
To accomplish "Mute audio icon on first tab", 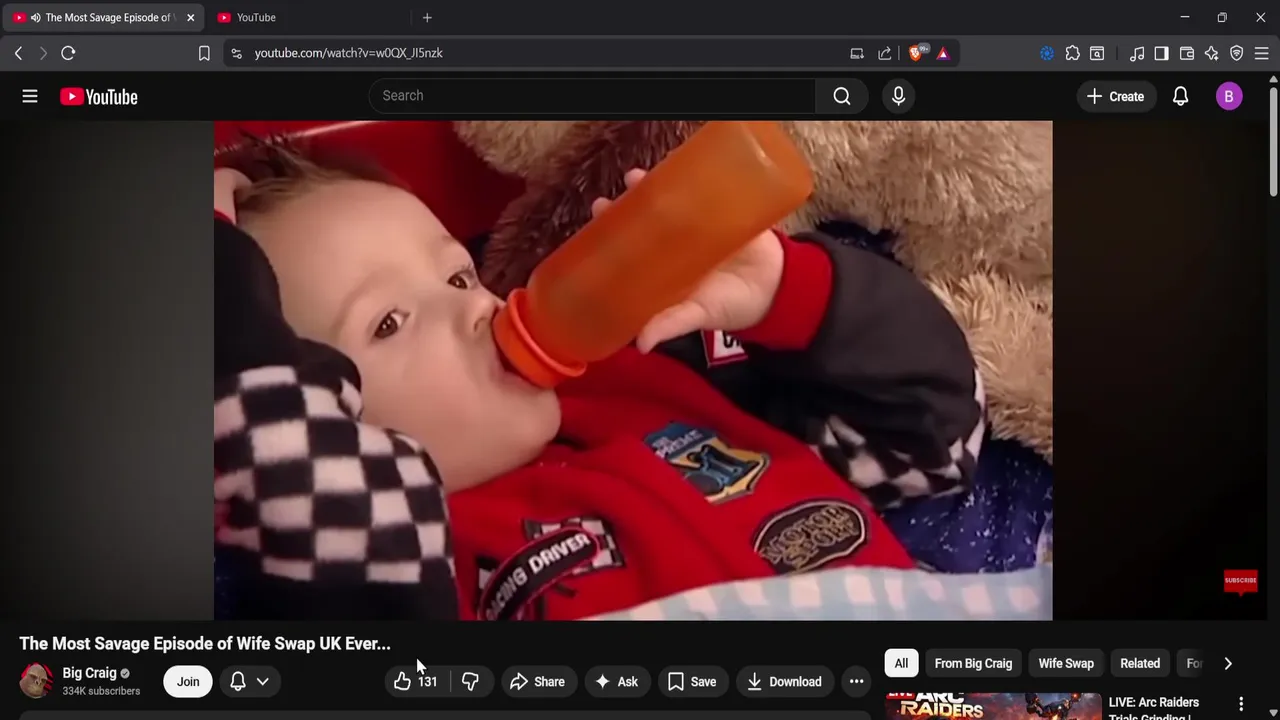I will pos(35,17).
